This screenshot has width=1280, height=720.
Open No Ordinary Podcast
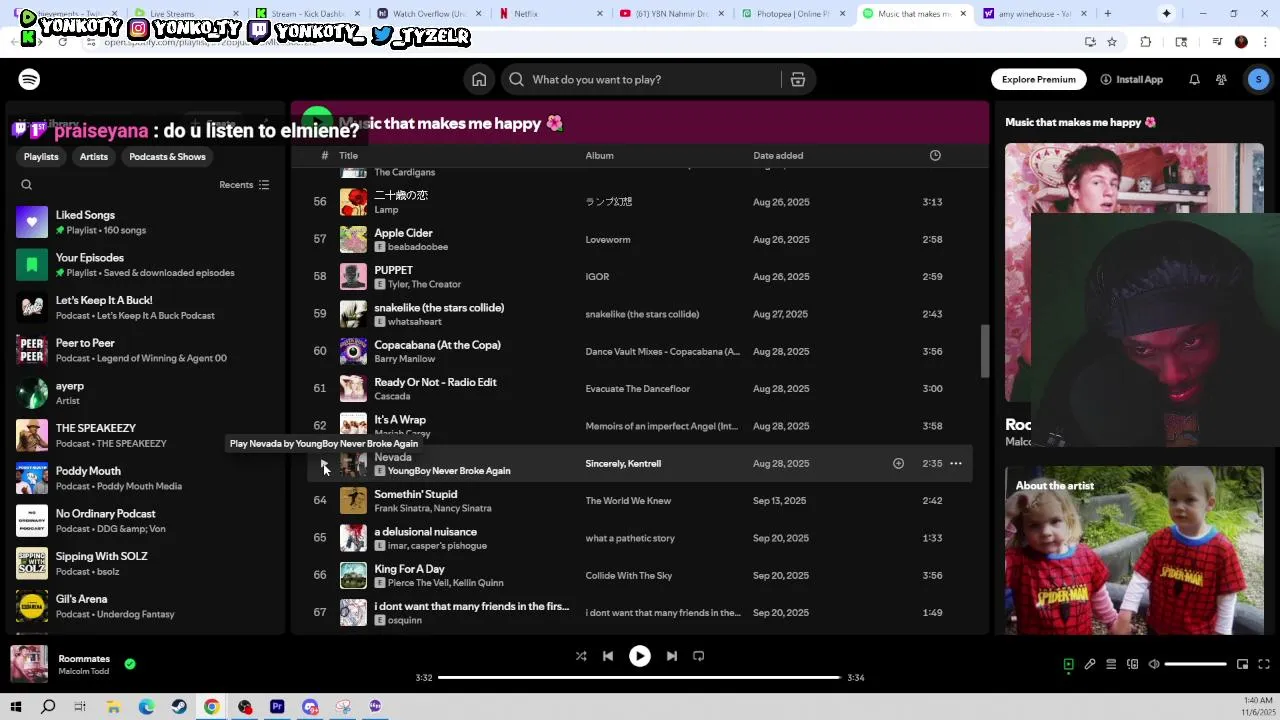pos(145,521)
